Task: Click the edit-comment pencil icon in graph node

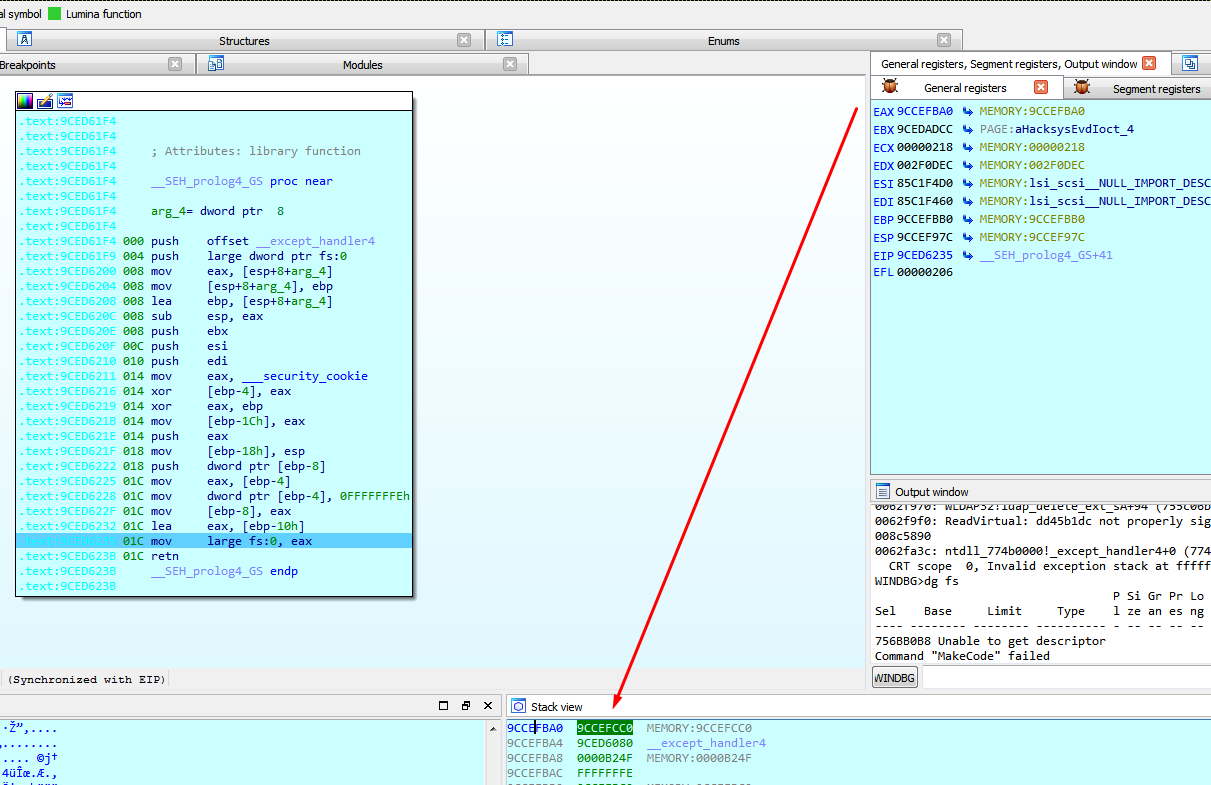Action: [45, 101]
